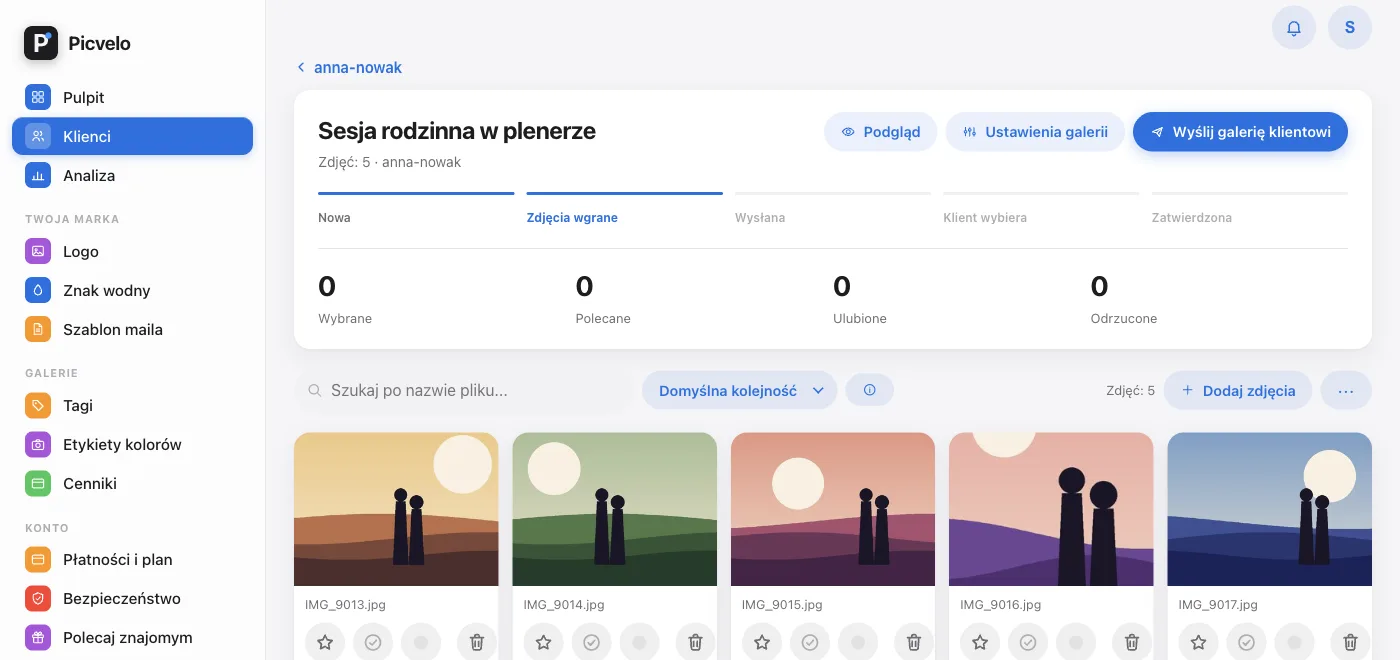
Task: Click the info icon beside sort order
Action: pyautogui.click(x=870, y=390)
